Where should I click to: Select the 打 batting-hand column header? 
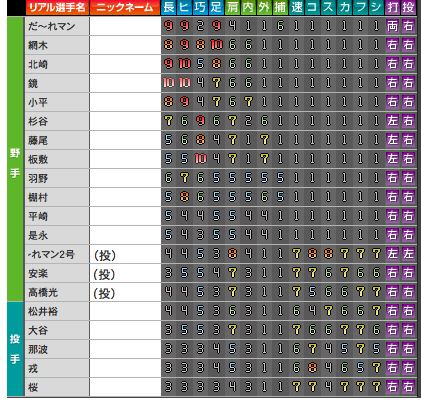click(393, 7)
